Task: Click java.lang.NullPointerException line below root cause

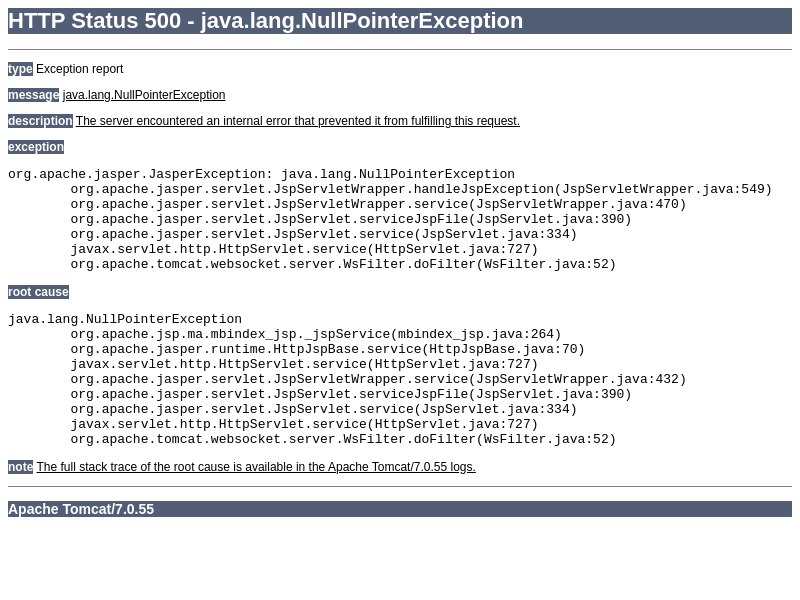Action: pyautogui.click(x=125, y=319)
